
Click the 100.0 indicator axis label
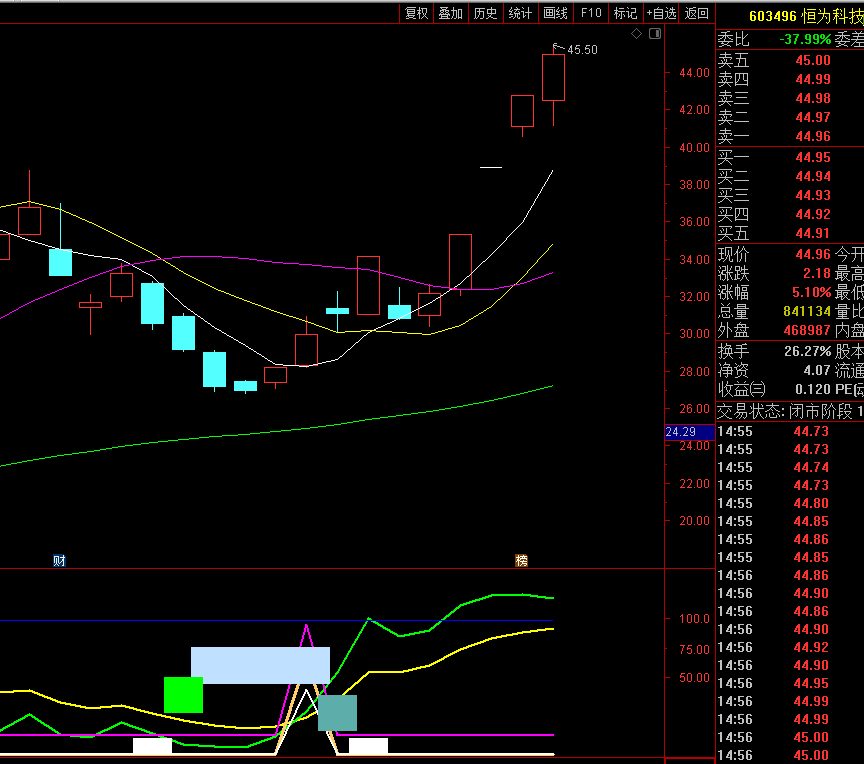tap(694, 619)
